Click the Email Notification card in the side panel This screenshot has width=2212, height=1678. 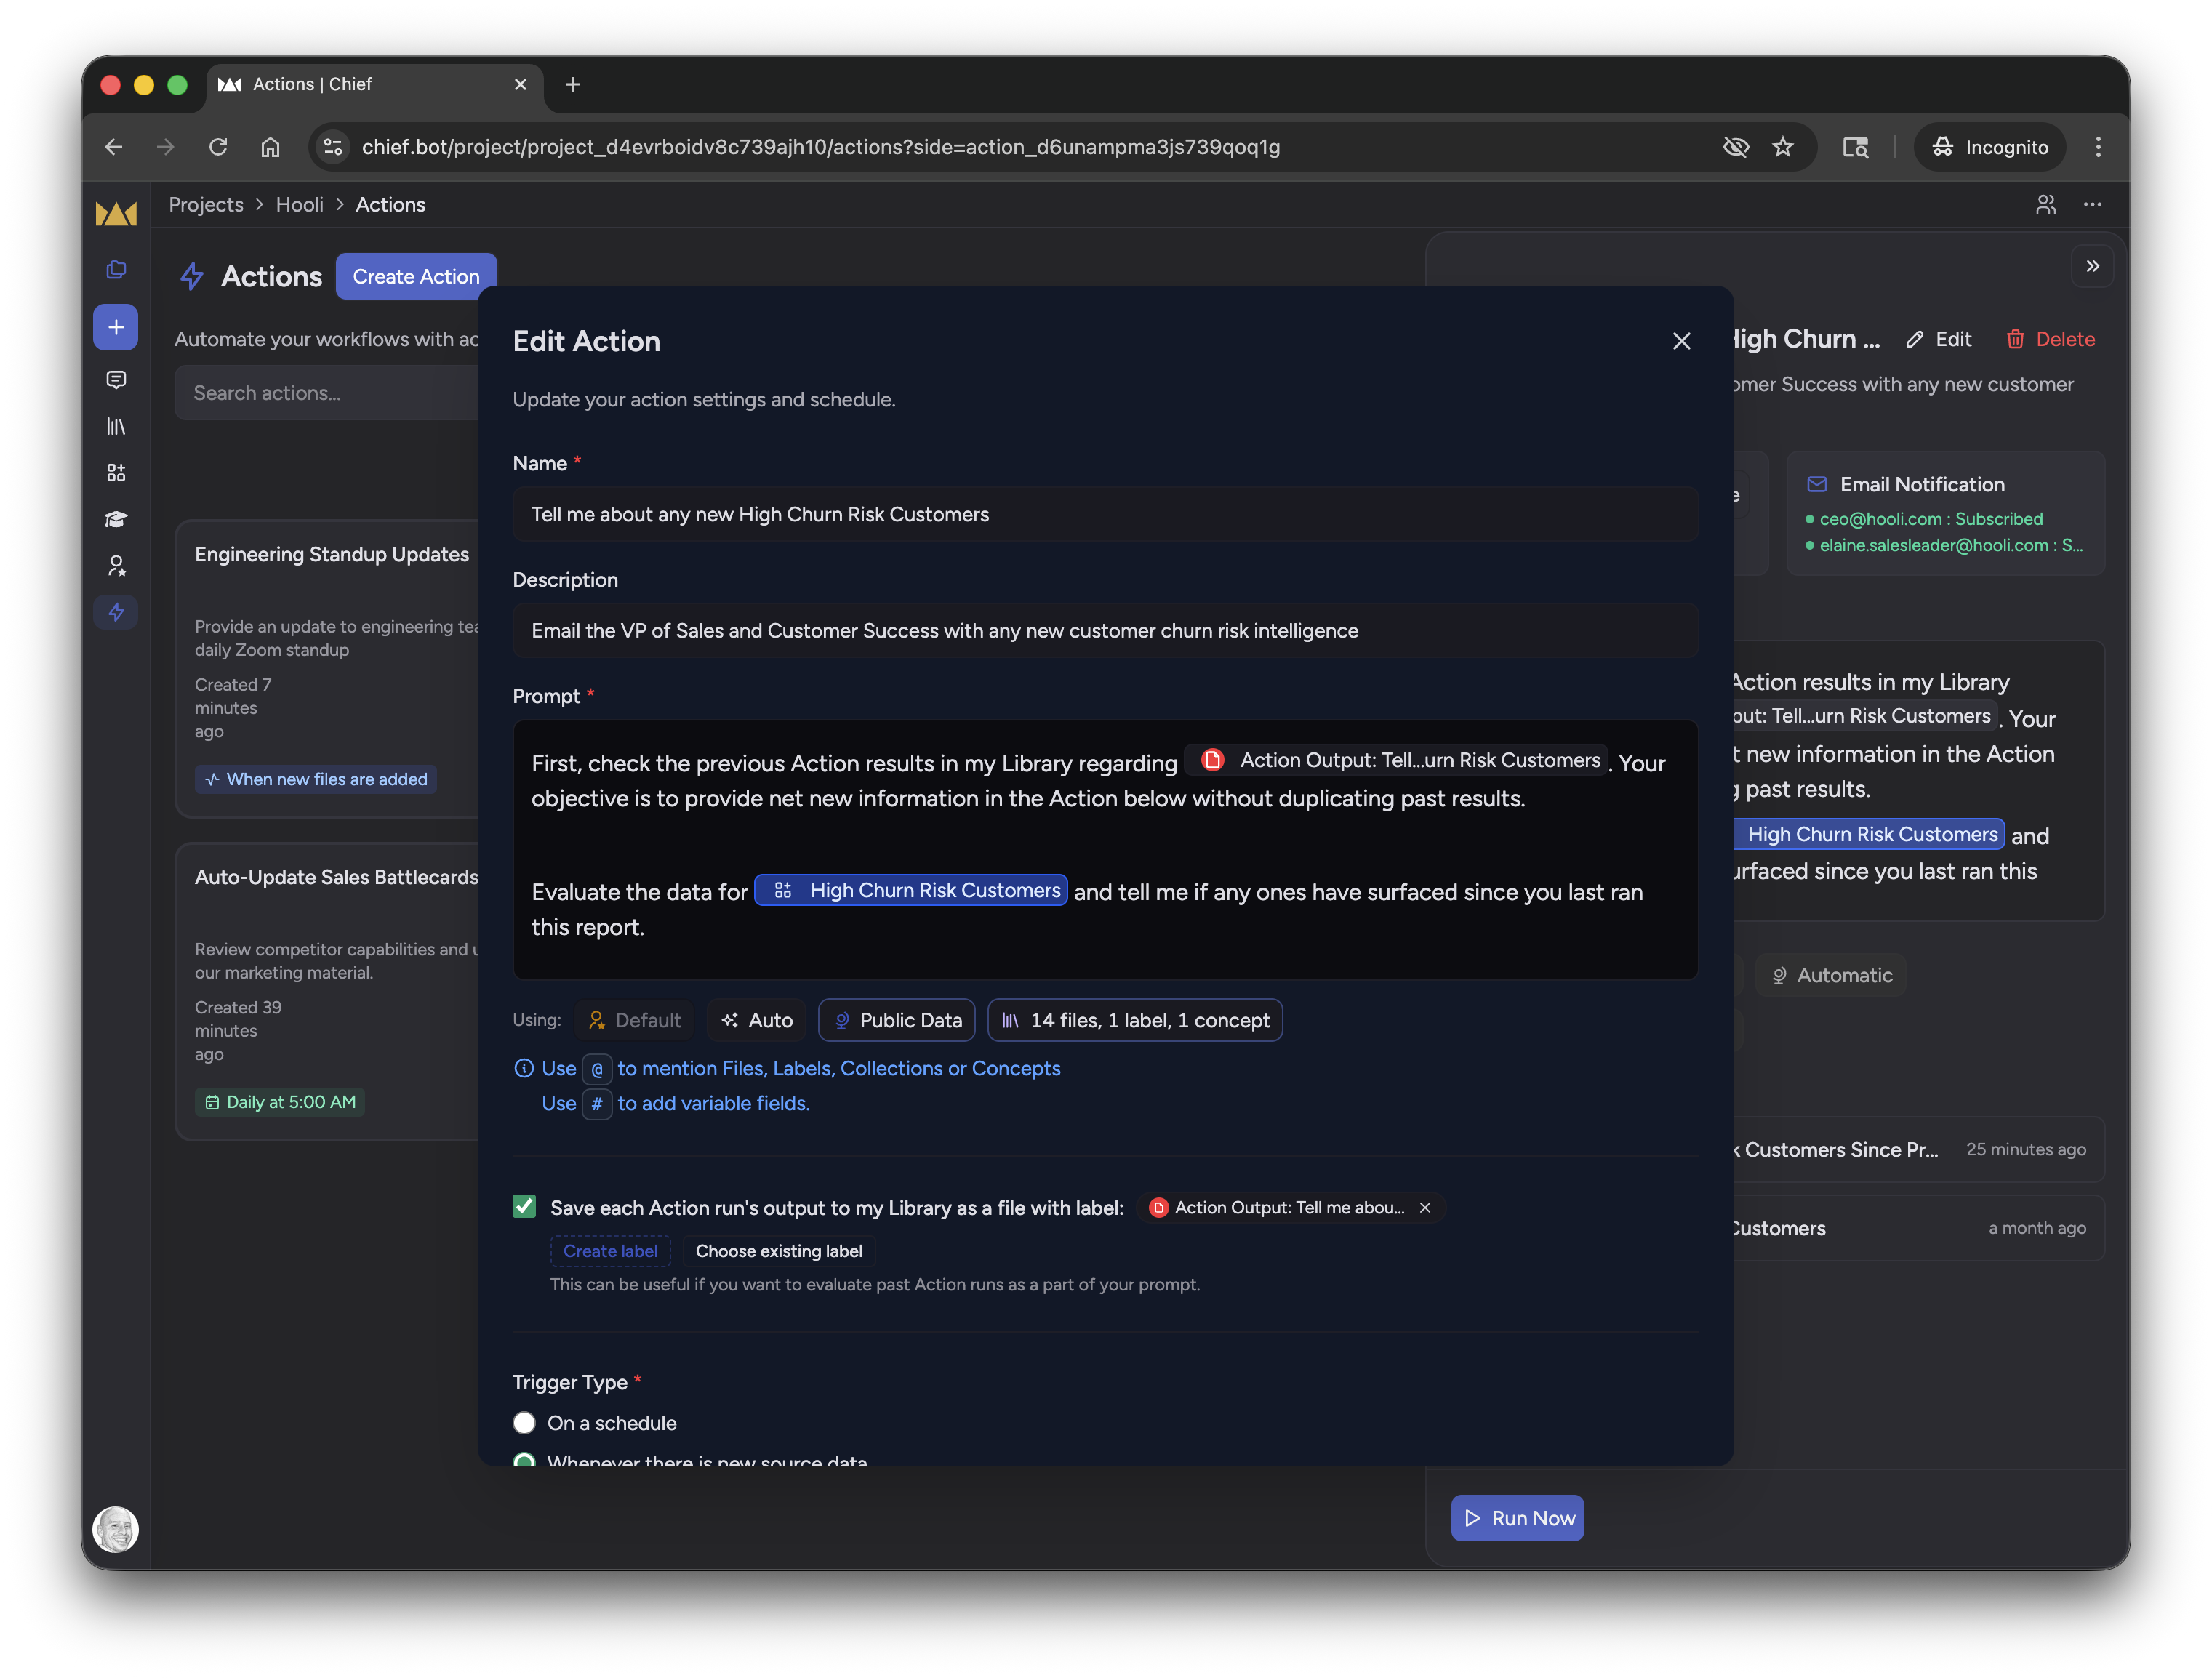(1945, 513)
